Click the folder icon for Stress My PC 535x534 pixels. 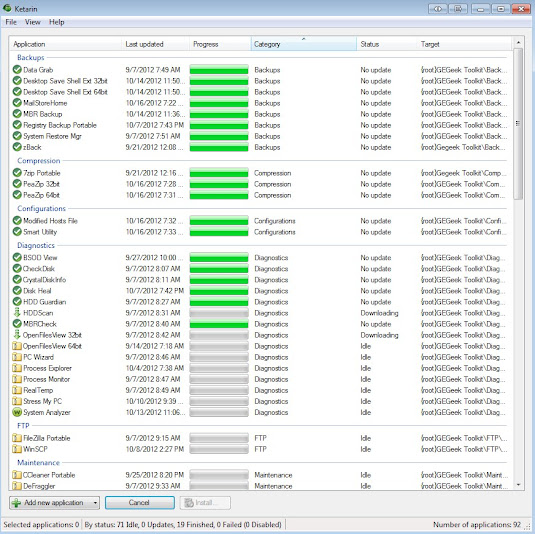(x=17, y=401)
